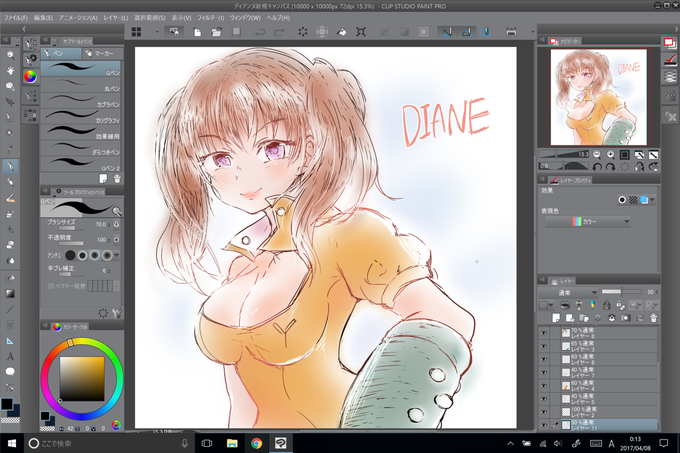The image size is (680, 453).
Task: Click the Redo arrow in command bar
Action: point(279,32)
